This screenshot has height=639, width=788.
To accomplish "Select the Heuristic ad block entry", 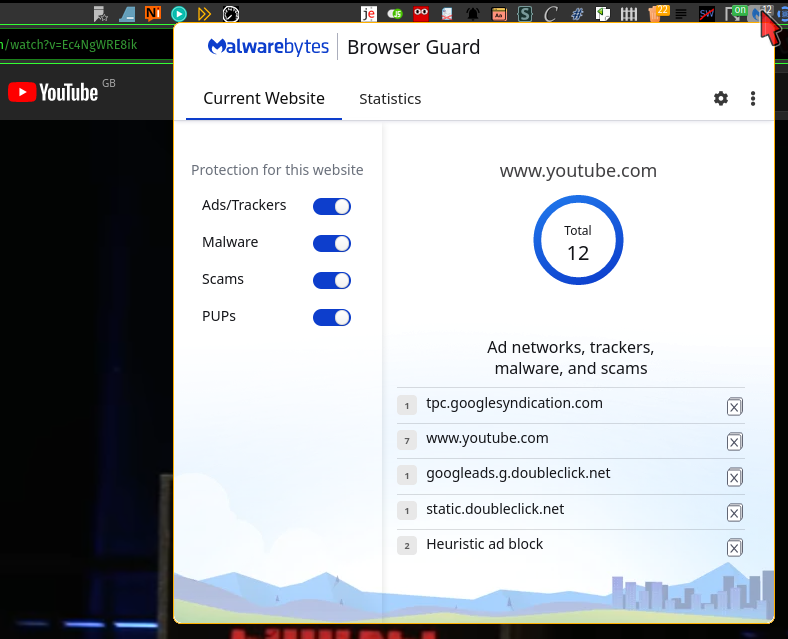I will click(x=485, y=544).
